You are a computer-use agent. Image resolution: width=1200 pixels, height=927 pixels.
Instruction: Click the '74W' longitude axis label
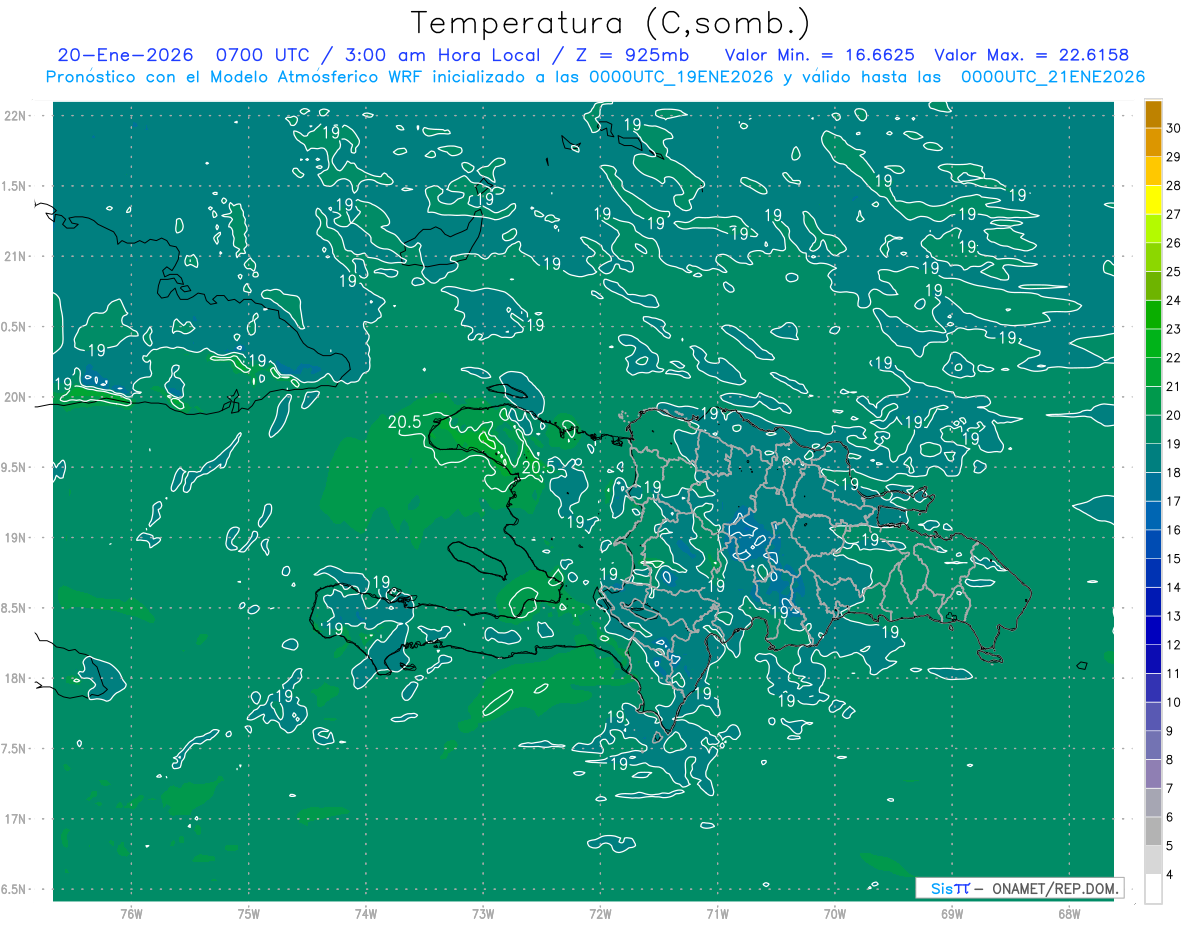[x=366, y=914]
